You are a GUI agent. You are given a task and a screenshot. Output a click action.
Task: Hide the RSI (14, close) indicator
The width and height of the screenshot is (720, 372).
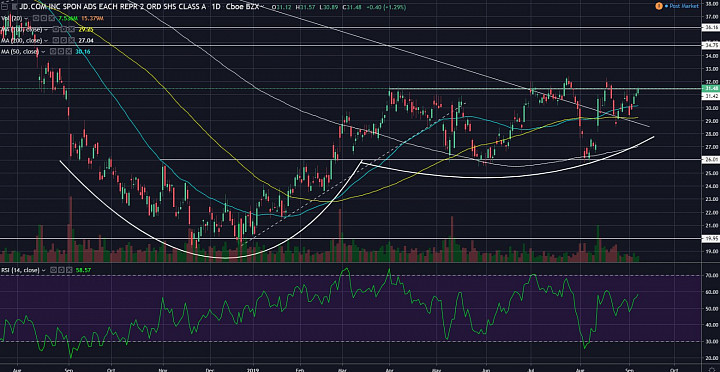53,270
